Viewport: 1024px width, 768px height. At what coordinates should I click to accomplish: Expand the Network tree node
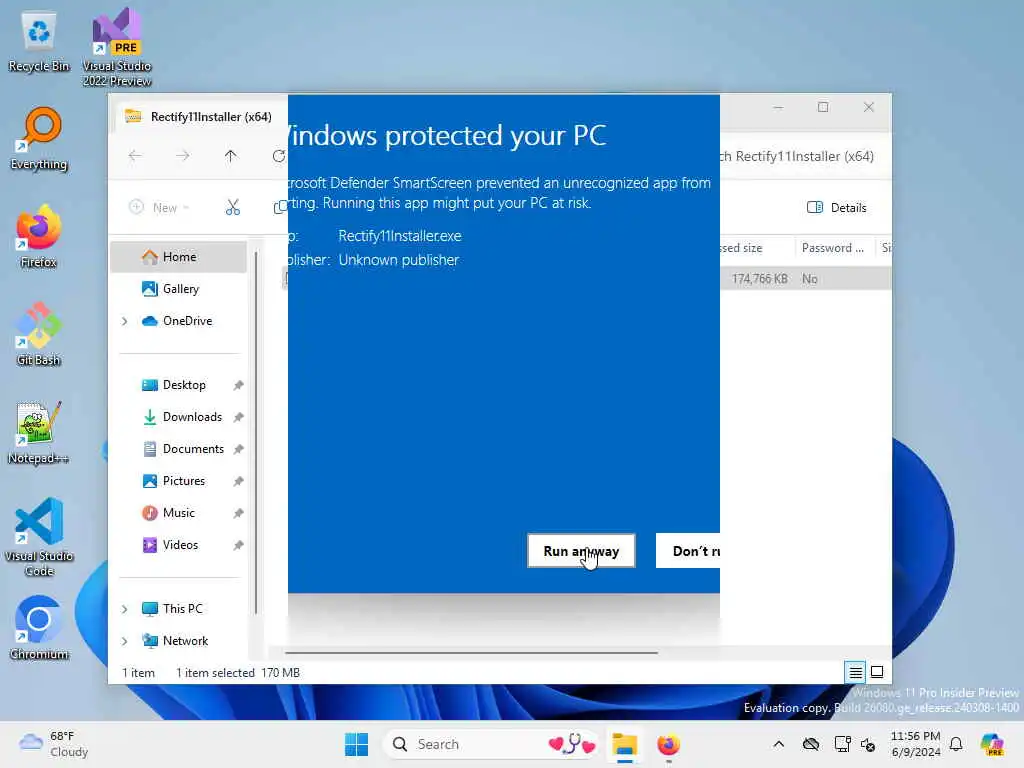[x=125, y=641]
